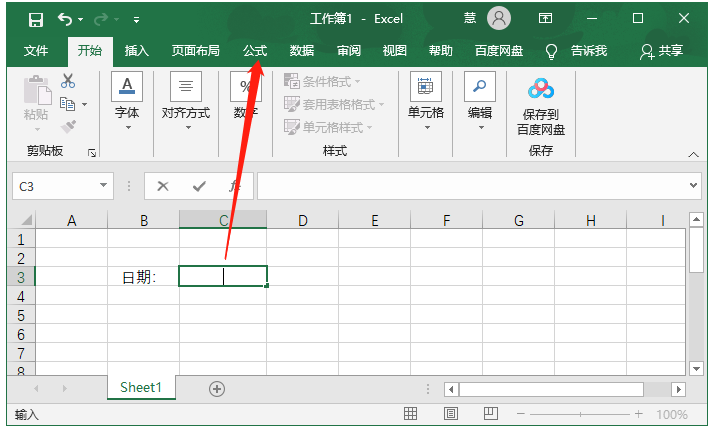Open the 页面布局 tab
This screenshot has height=430, width=716.
[x=195, y=50]
